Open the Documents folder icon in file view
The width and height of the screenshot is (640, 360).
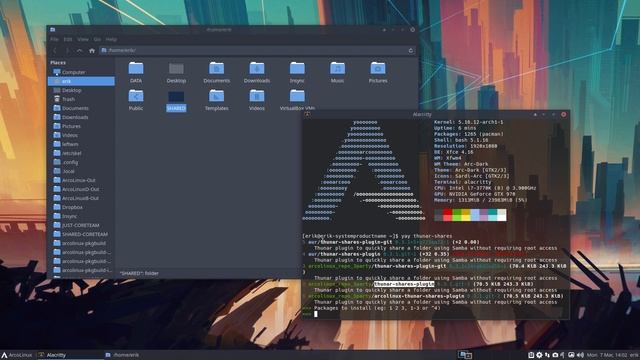(x=216, y=72)
